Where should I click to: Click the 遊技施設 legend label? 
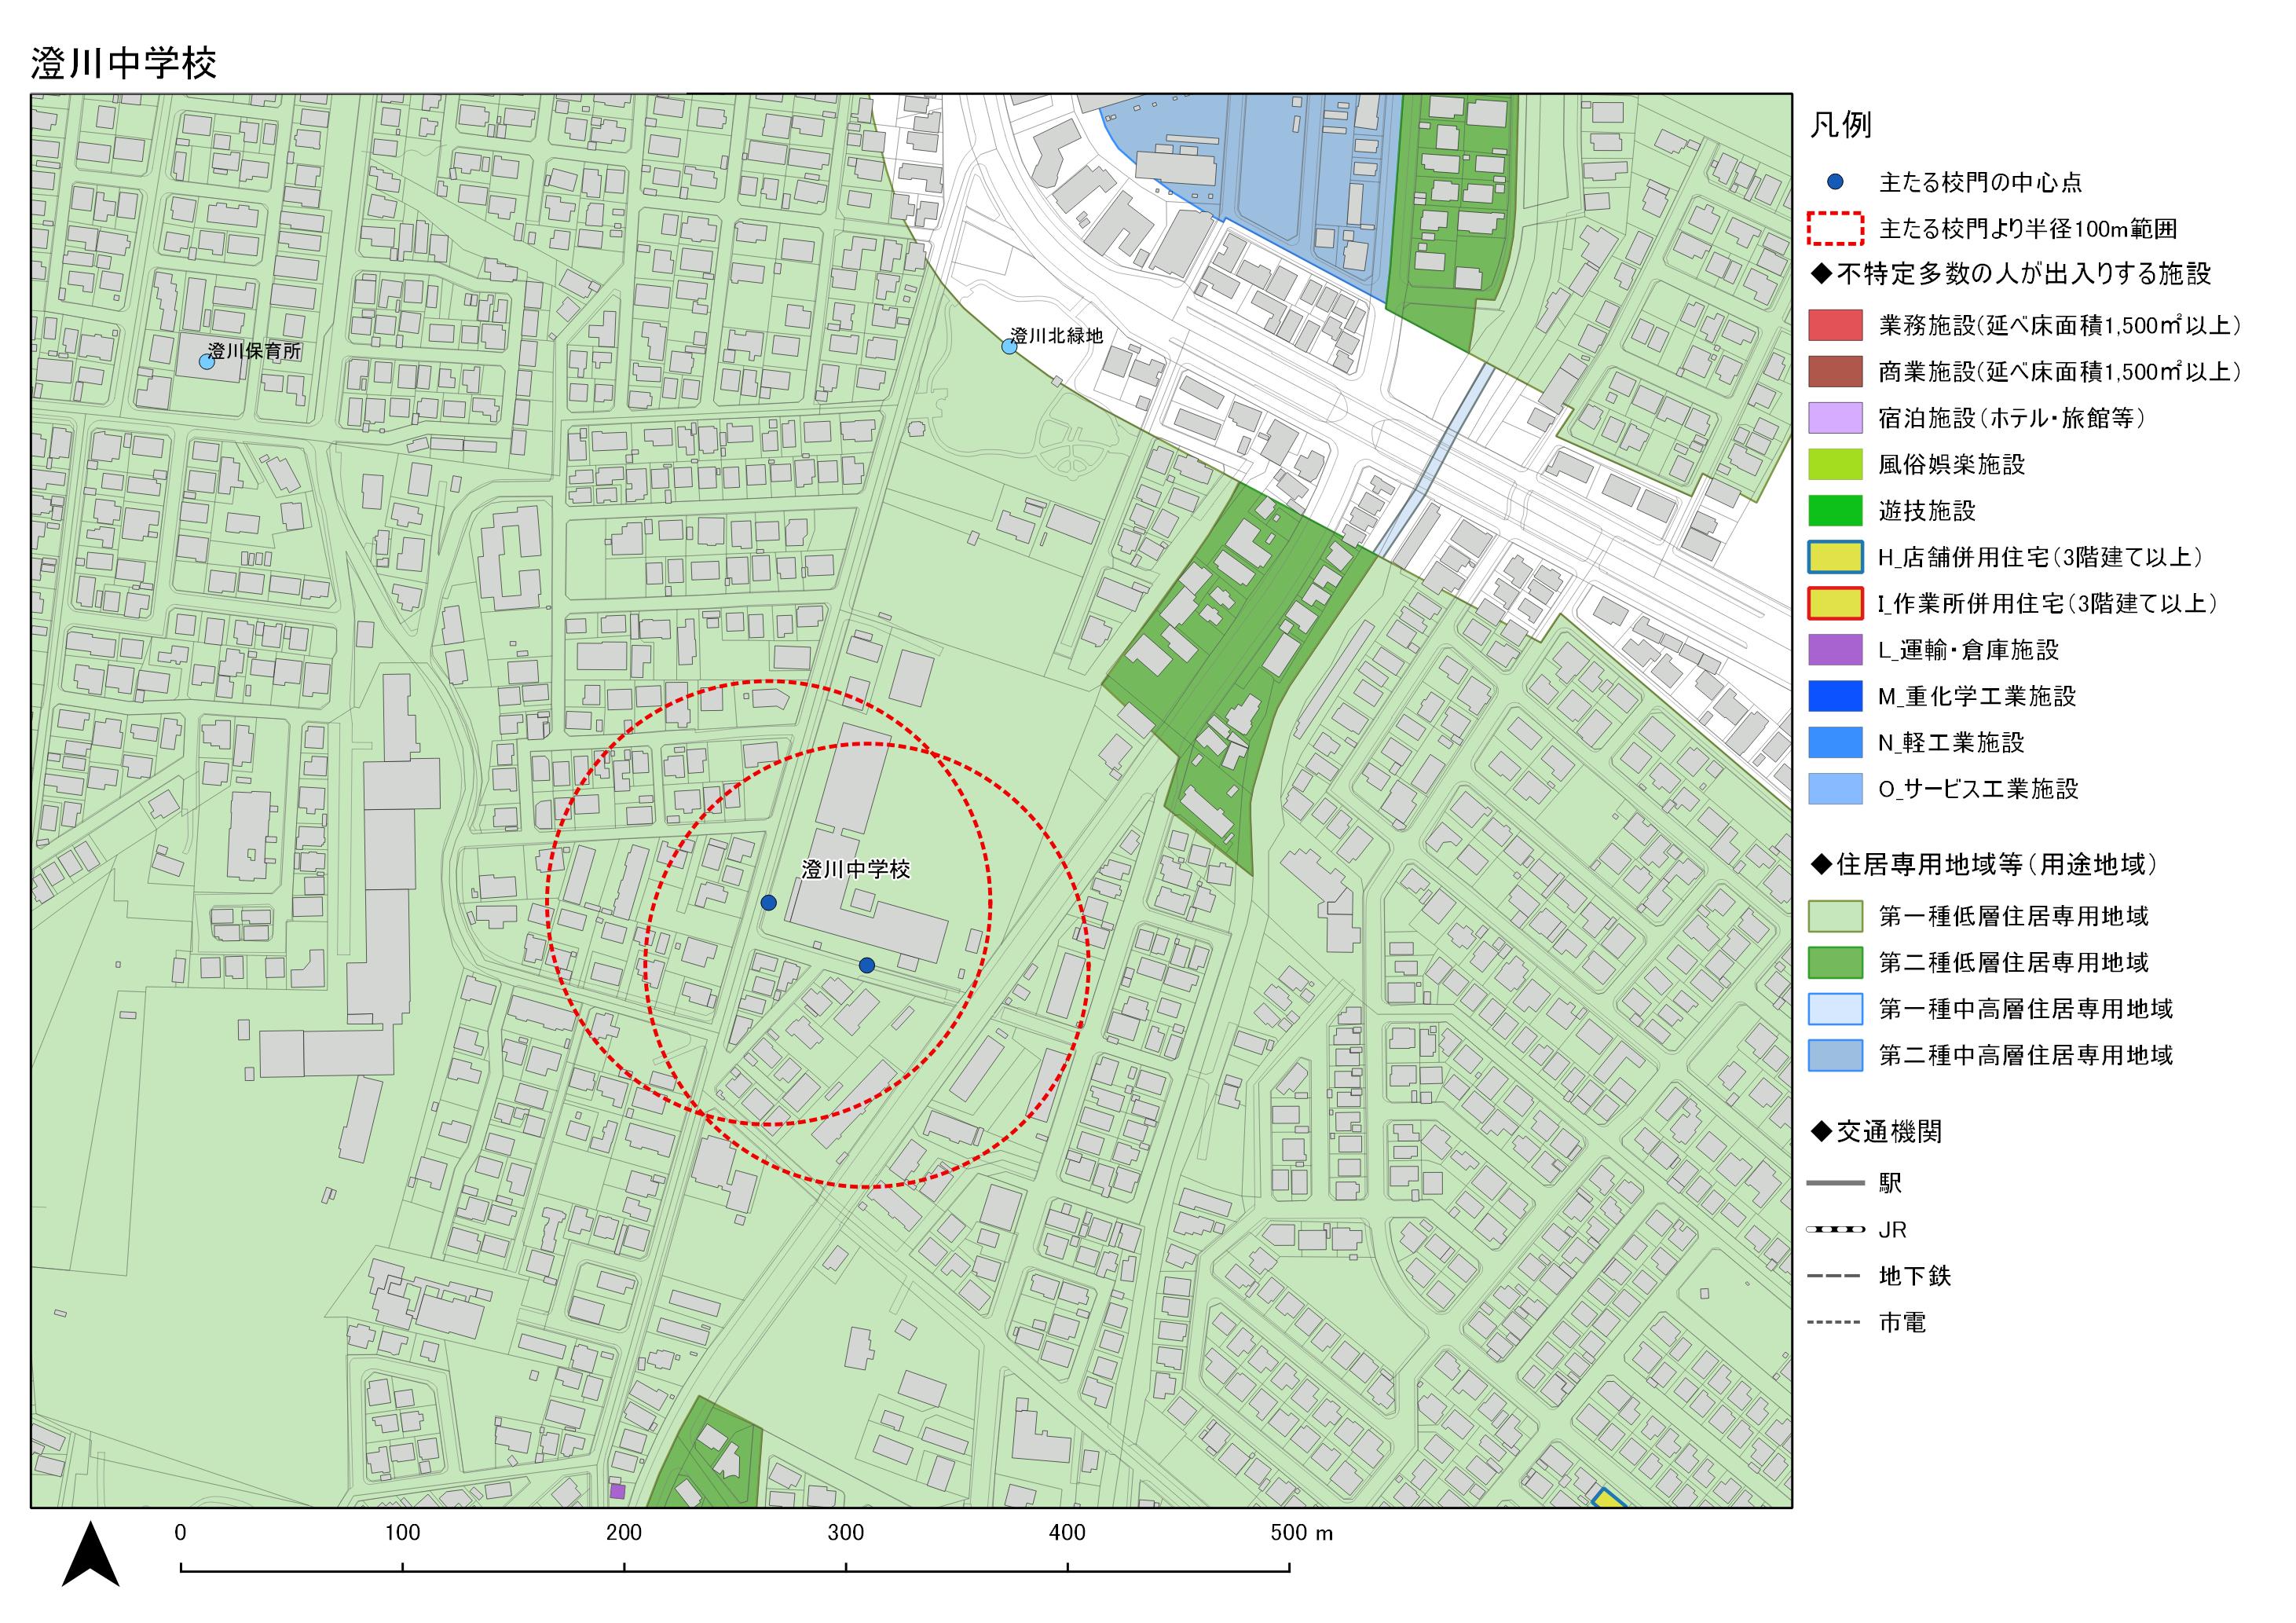coord(1927,510)
